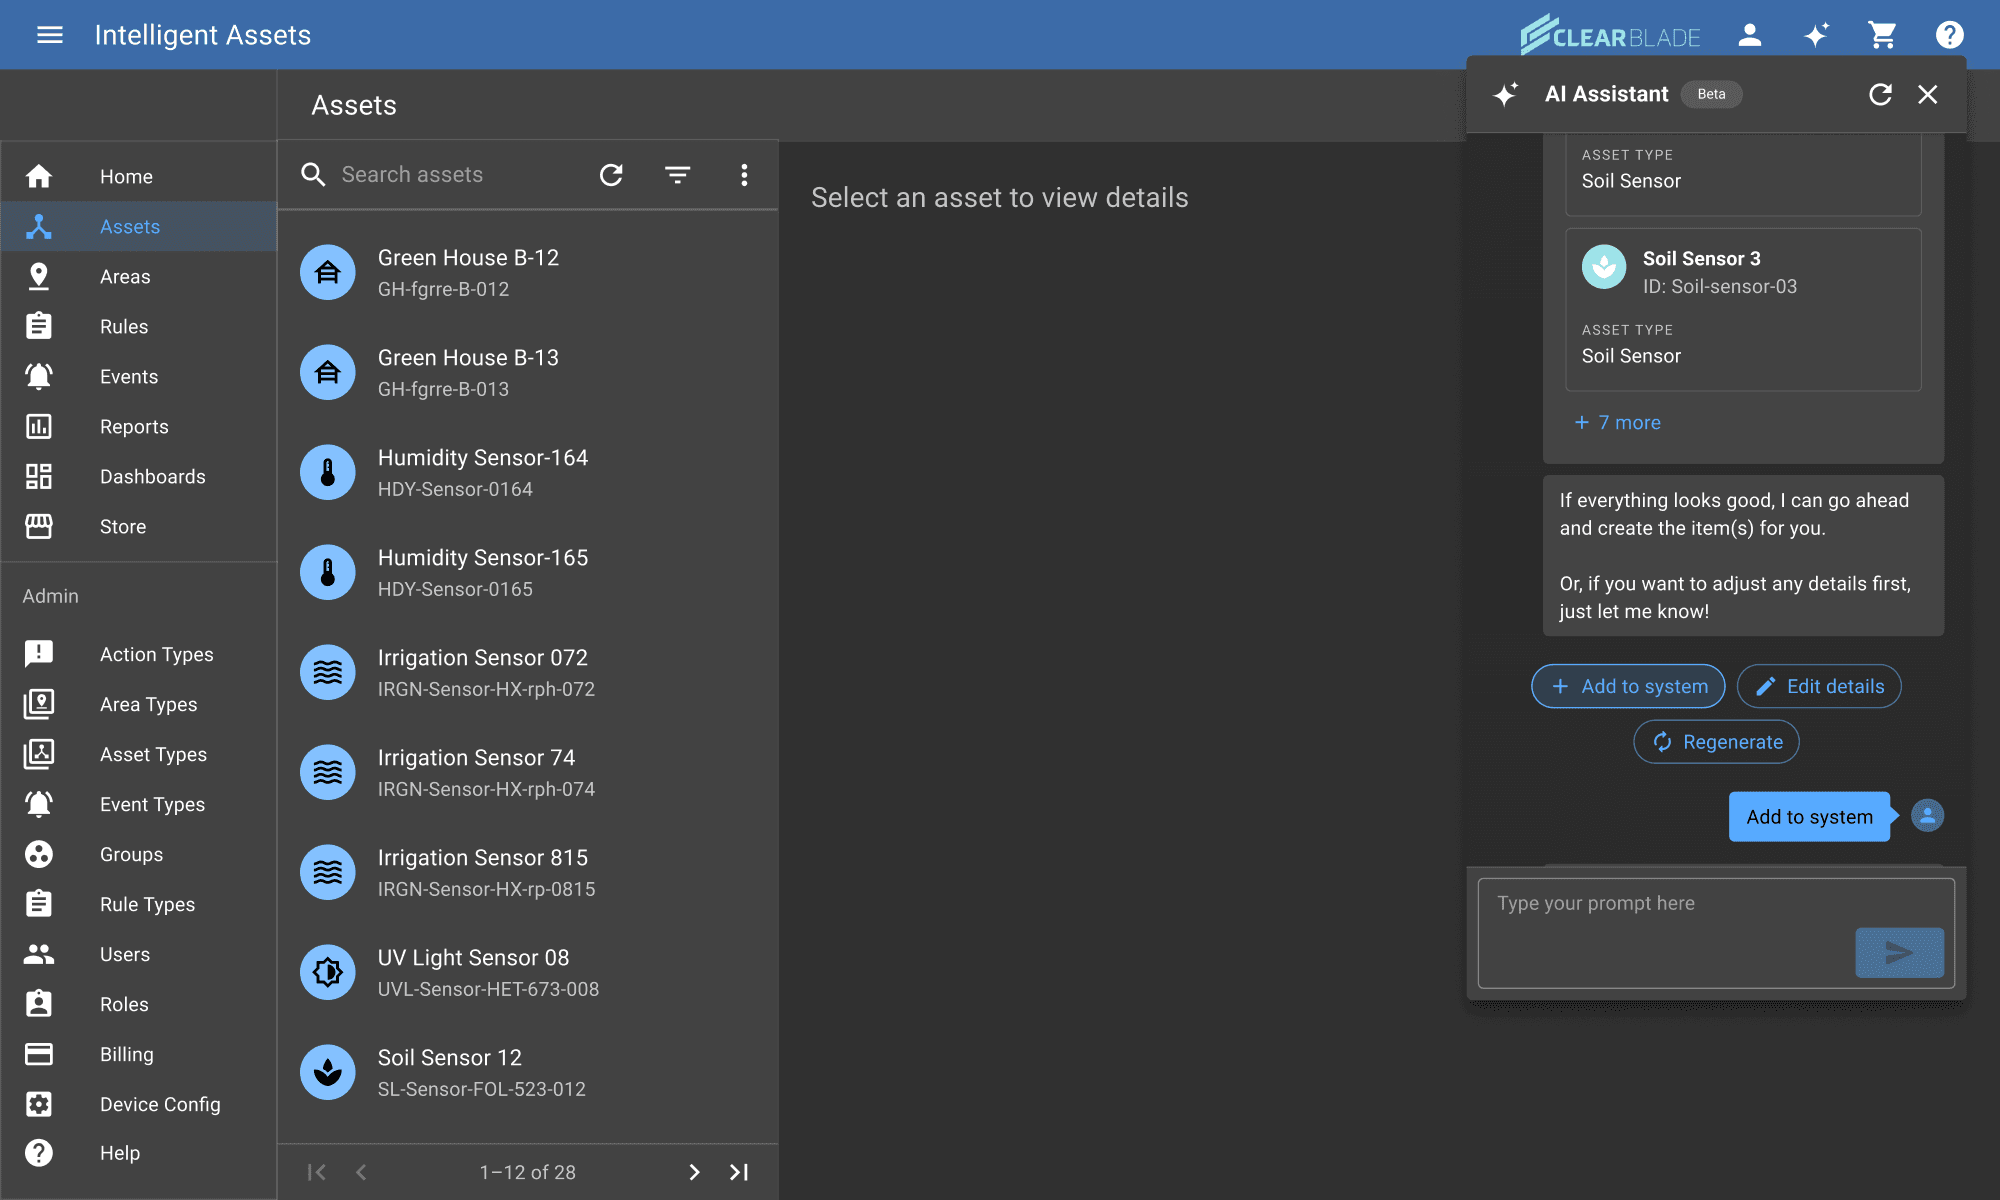This screenshot has width=2000, height=1200.
Task: Jump to last page of assets
Action: click(x=739, y=1172)
